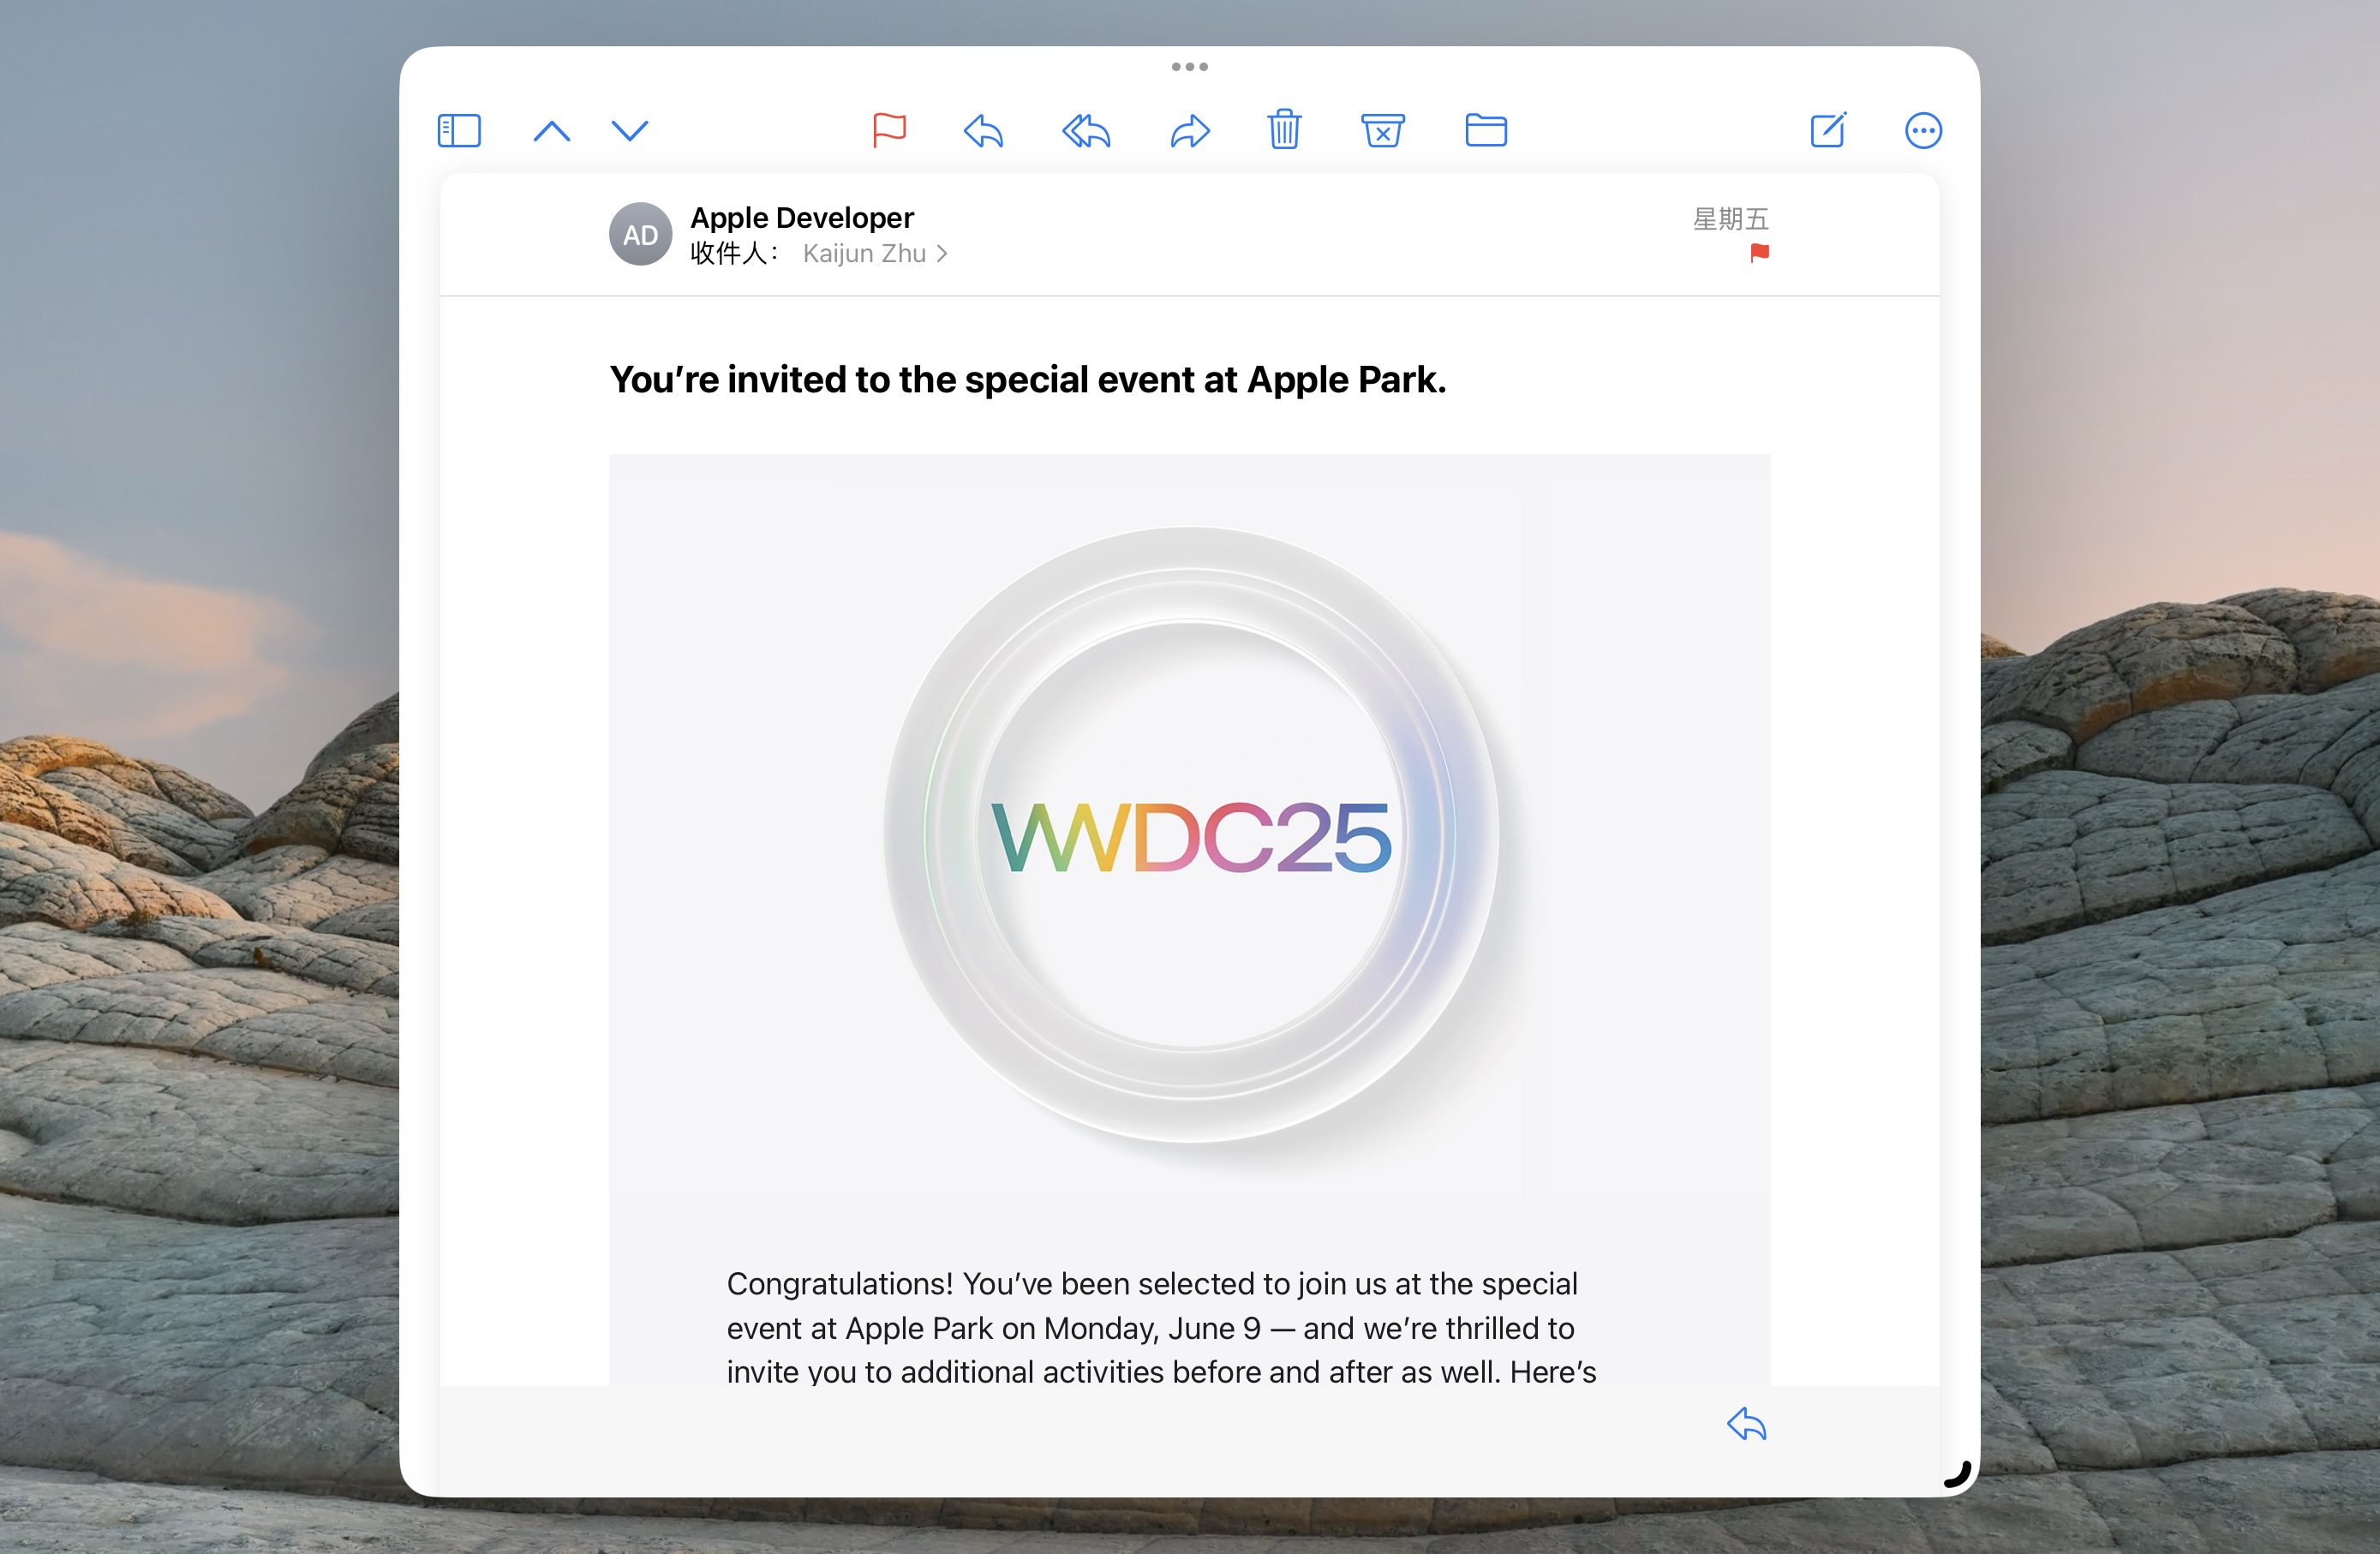Compose a new message
This screenshot has width=2380, height=1554.
tap(1829, 130)
